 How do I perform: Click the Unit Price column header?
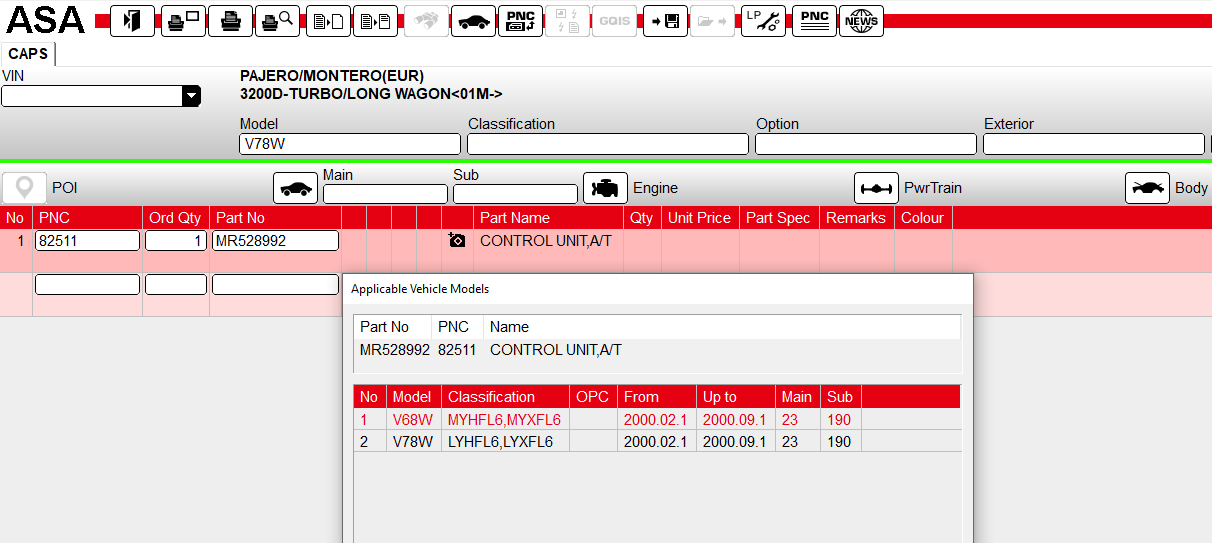tap(700, 218)
